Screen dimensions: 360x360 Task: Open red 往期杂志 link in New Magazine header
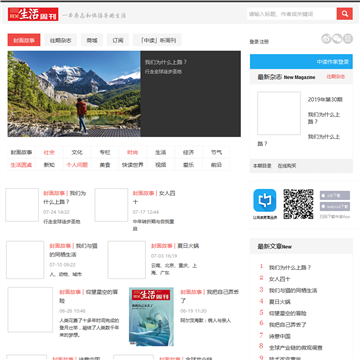tap(336, 77)
